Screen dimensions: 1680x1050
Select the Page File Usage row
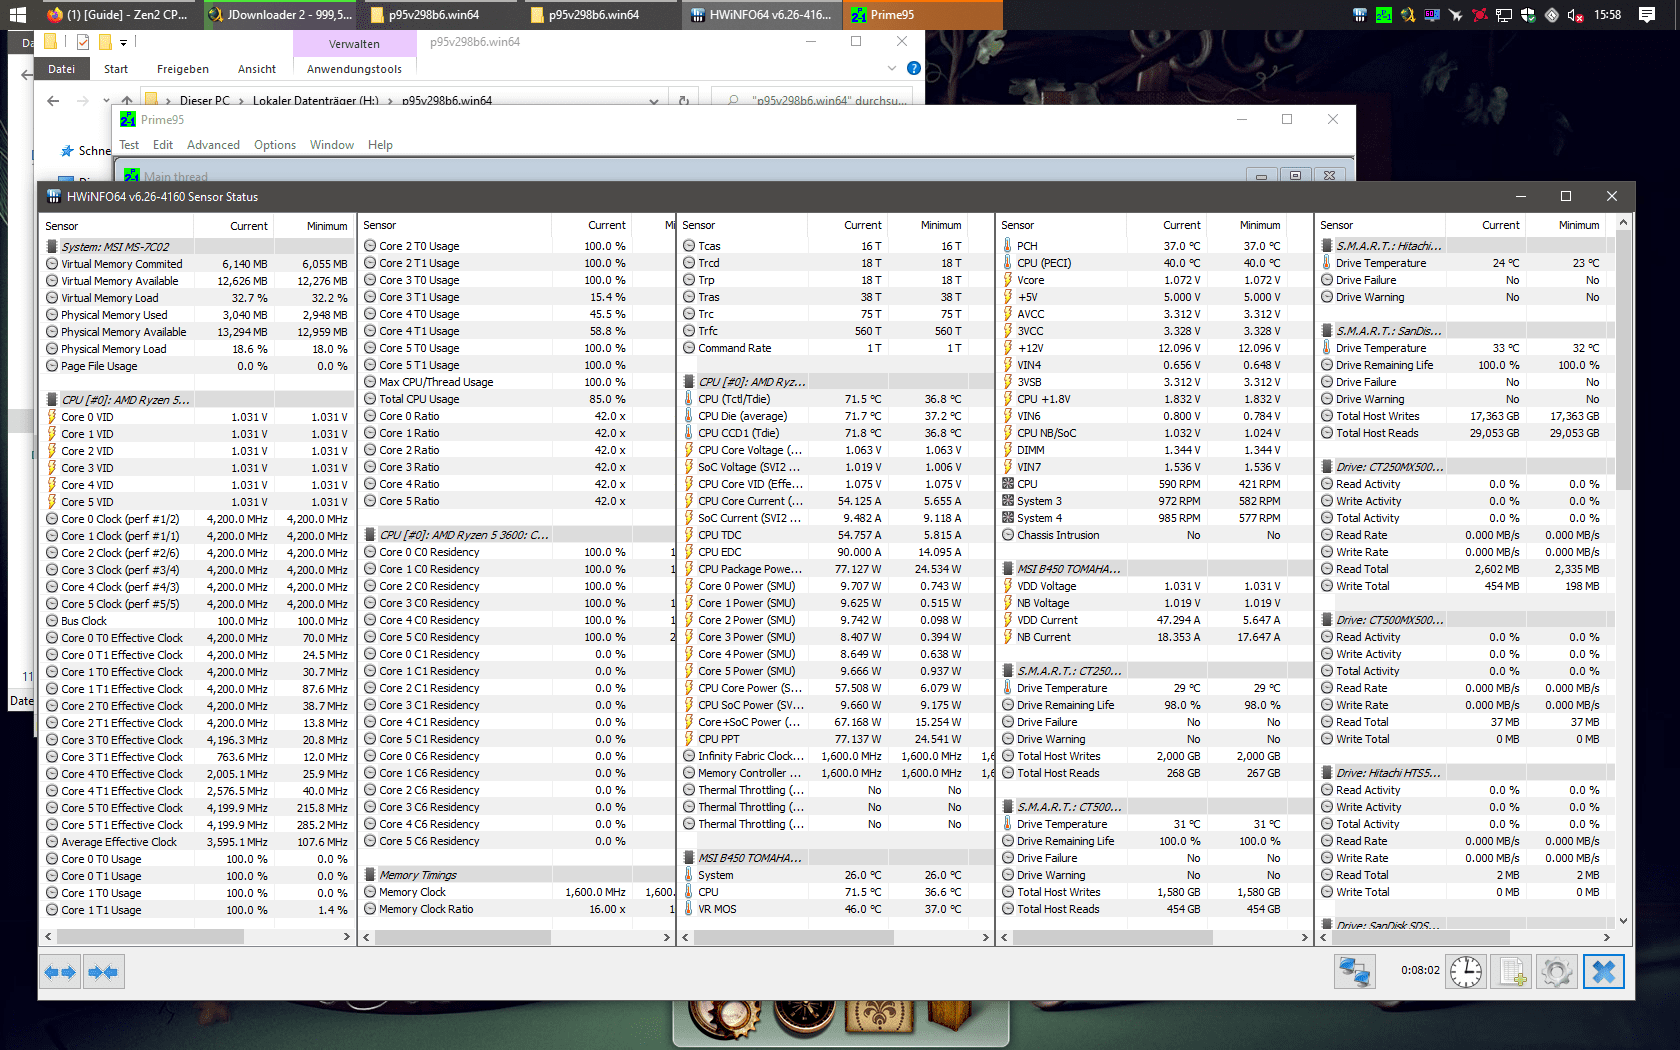click(x=197, y=366)
